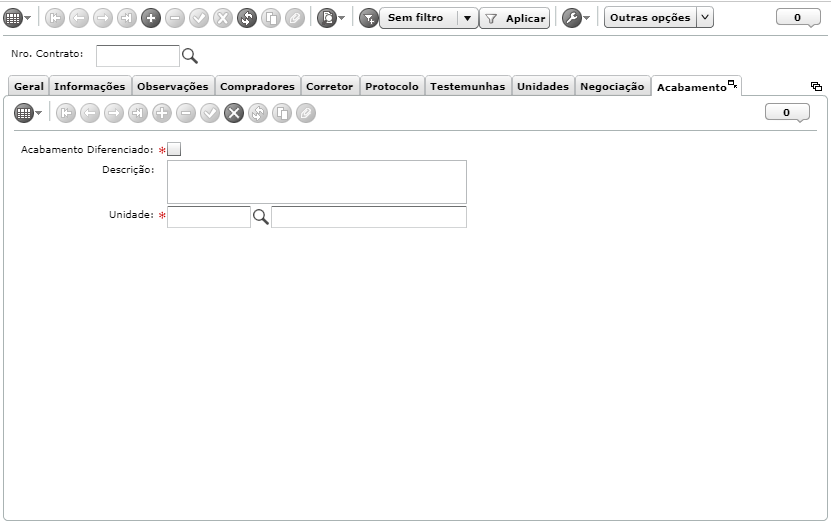The height and width of the screenshot is (521, 831).
Task: Go to last record in Acabamento toolbar
Action: (138, 113)
